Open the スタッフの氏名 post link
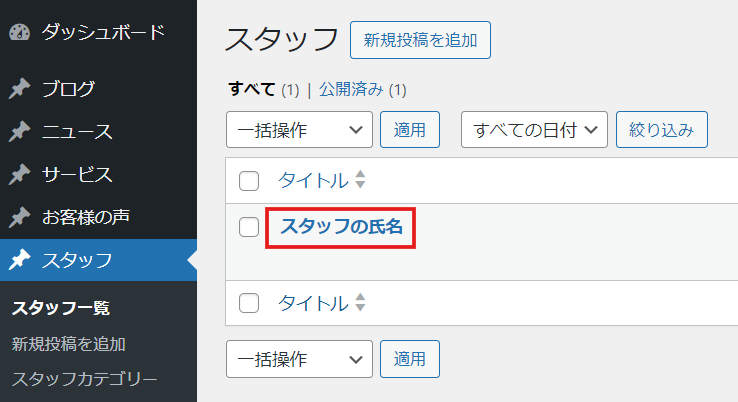Screen dimensions: 738x402 click(x=341, y=226)
